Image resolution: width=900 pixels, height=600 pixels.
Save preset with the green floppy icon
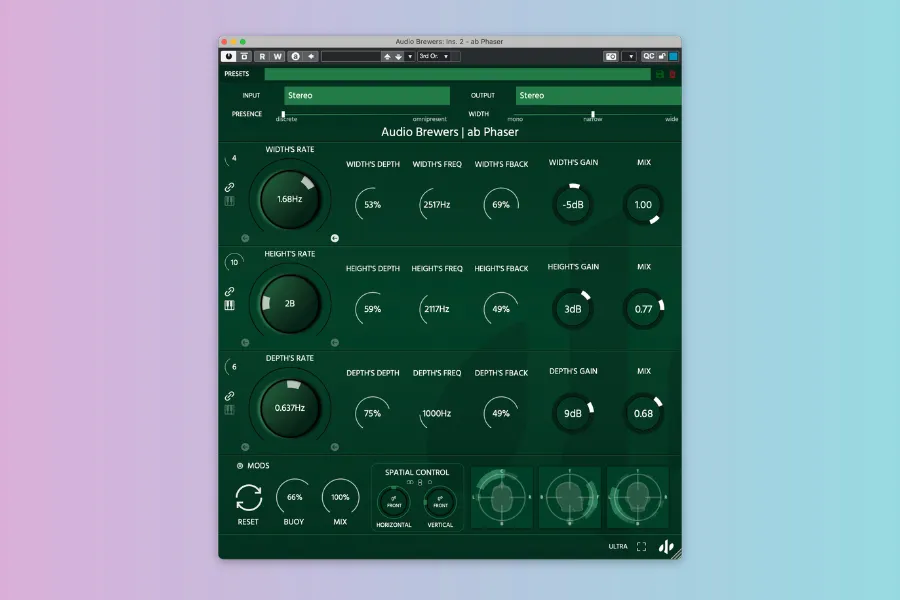[659, 74]
